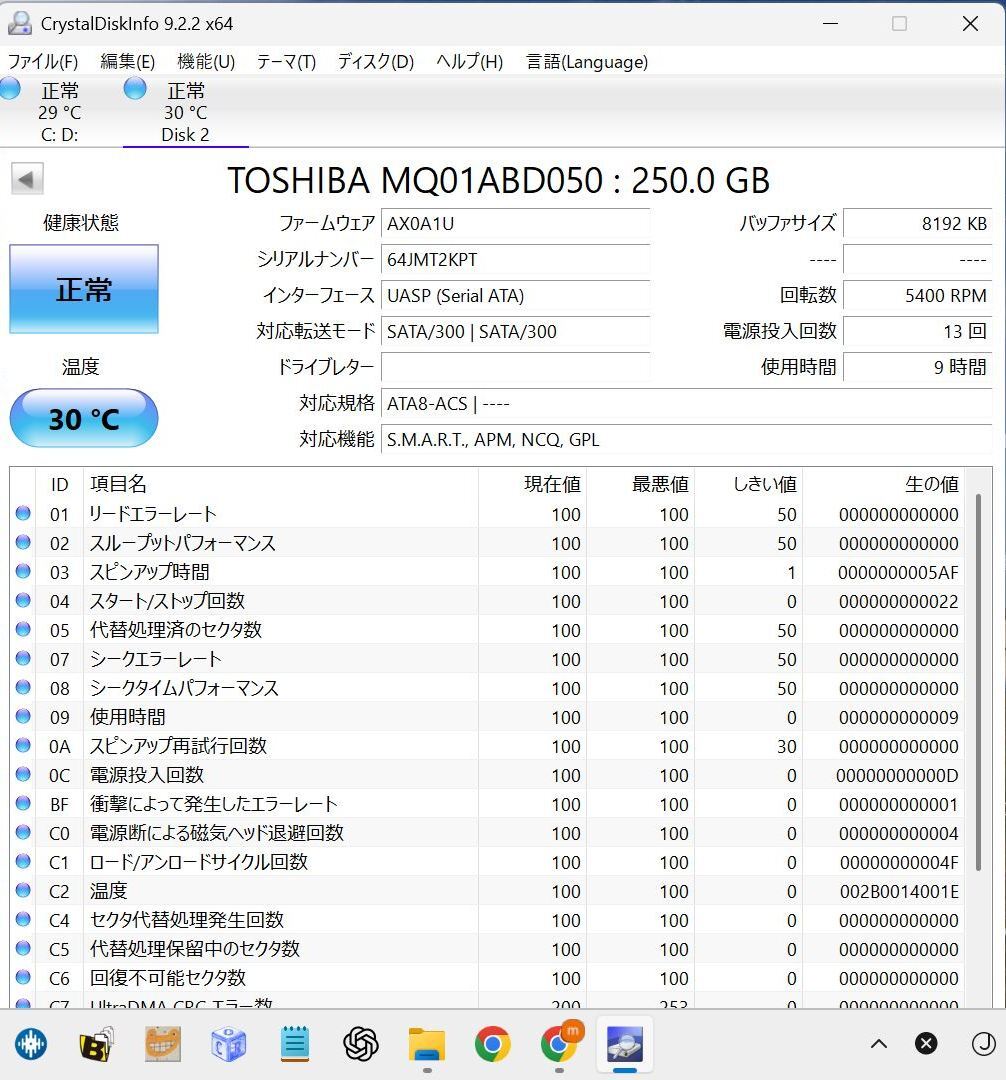This screenshot has height=1080, width=1006.
Task: Click the SMART list vertical scrollbar
Action: (978, 682)
